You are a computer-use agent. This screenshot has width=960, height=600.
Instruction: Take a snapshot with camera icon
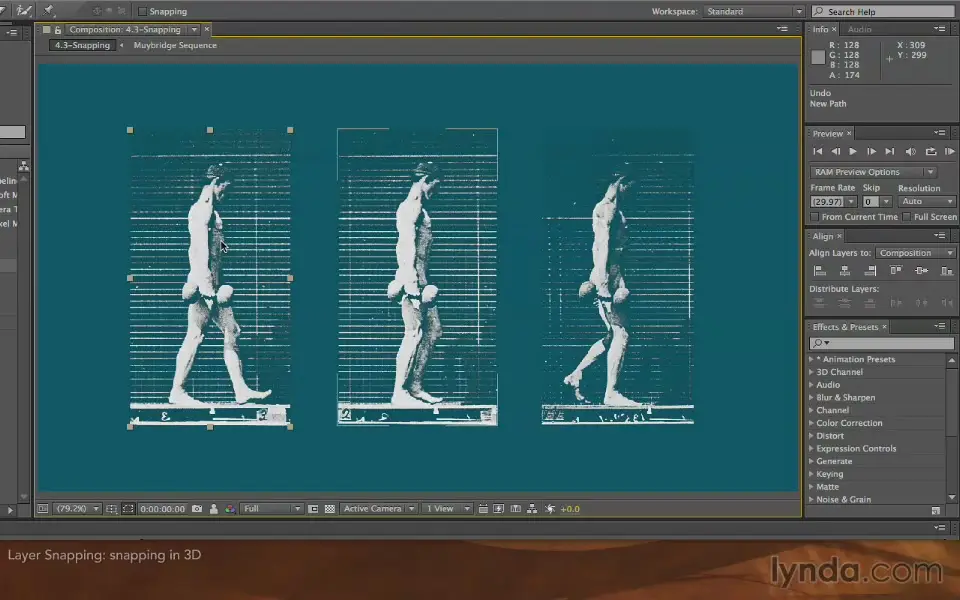[x=197, y=509]
